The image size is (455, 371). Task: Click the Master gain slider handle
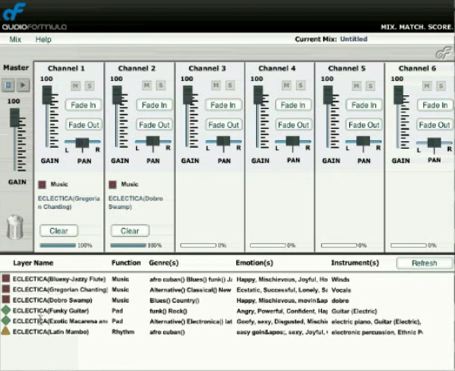14,118
